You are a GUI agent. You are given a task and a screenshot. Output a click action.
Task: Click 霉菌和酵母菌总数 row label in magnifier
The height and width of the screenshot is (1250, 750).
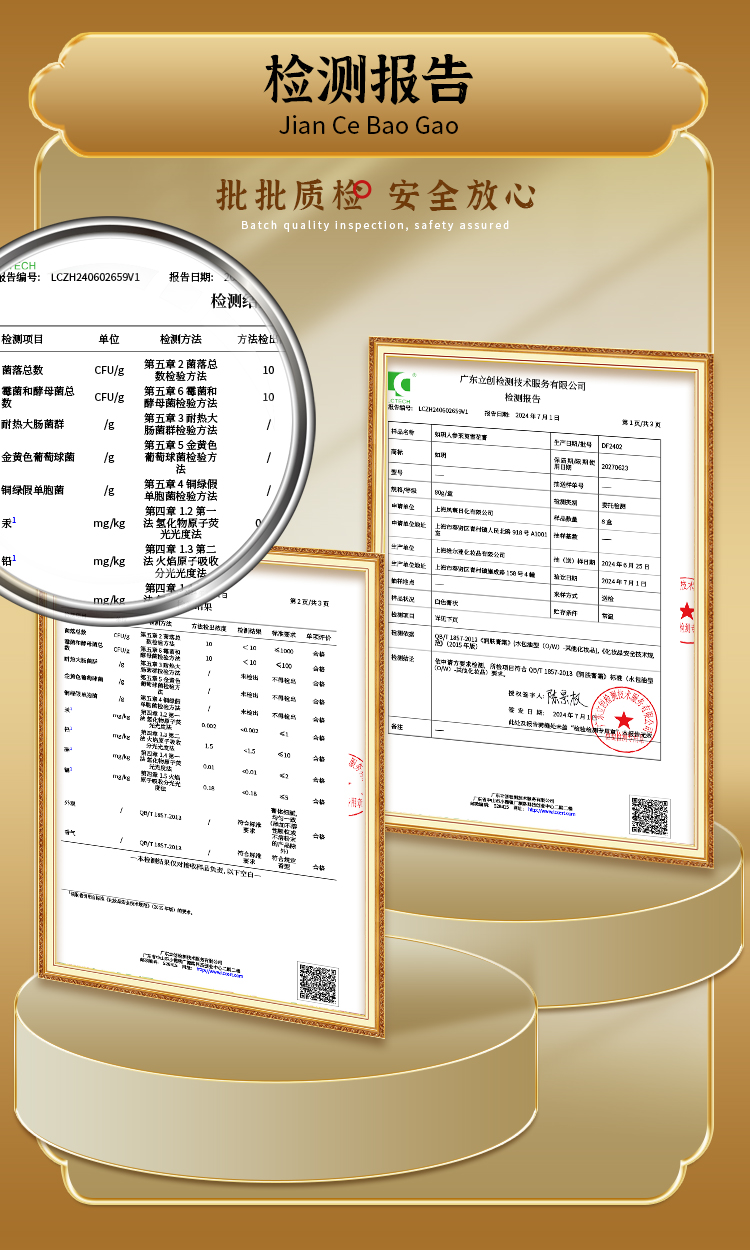pyautogui.click(x=38, y=397)
